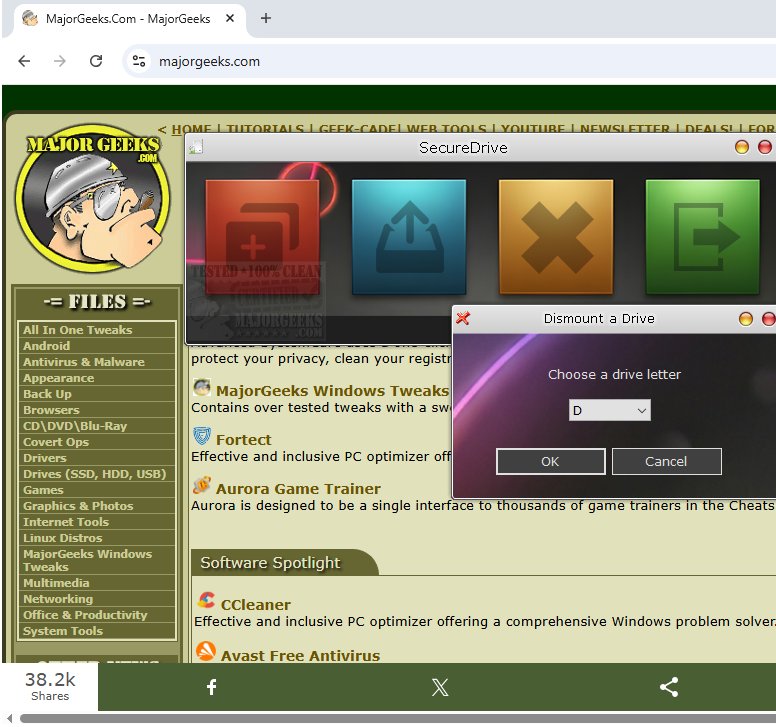
Task: Click the orange X dismount tile
Action: tap(556, 237)
